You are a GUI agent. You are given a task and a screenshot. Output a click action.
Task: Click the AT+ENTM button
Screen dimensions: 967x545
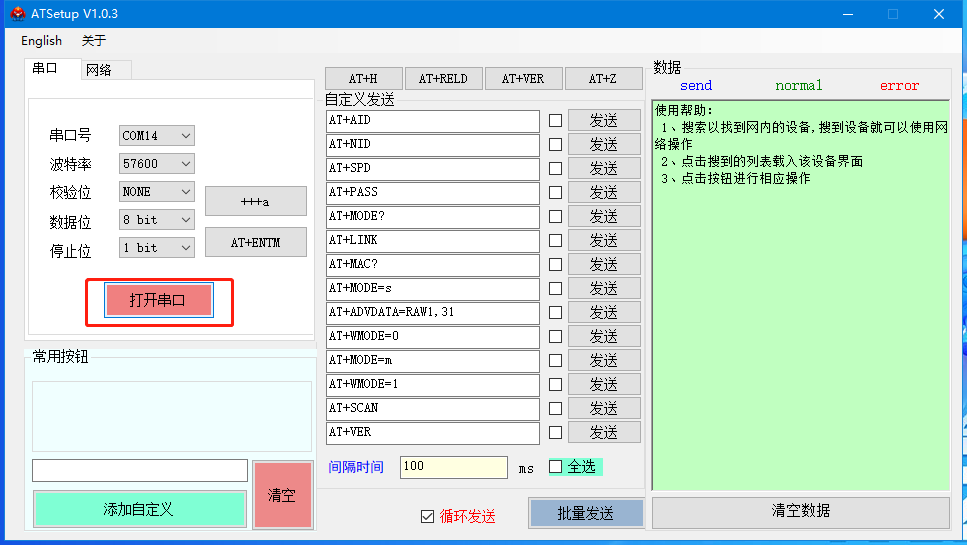coord(255,242)
